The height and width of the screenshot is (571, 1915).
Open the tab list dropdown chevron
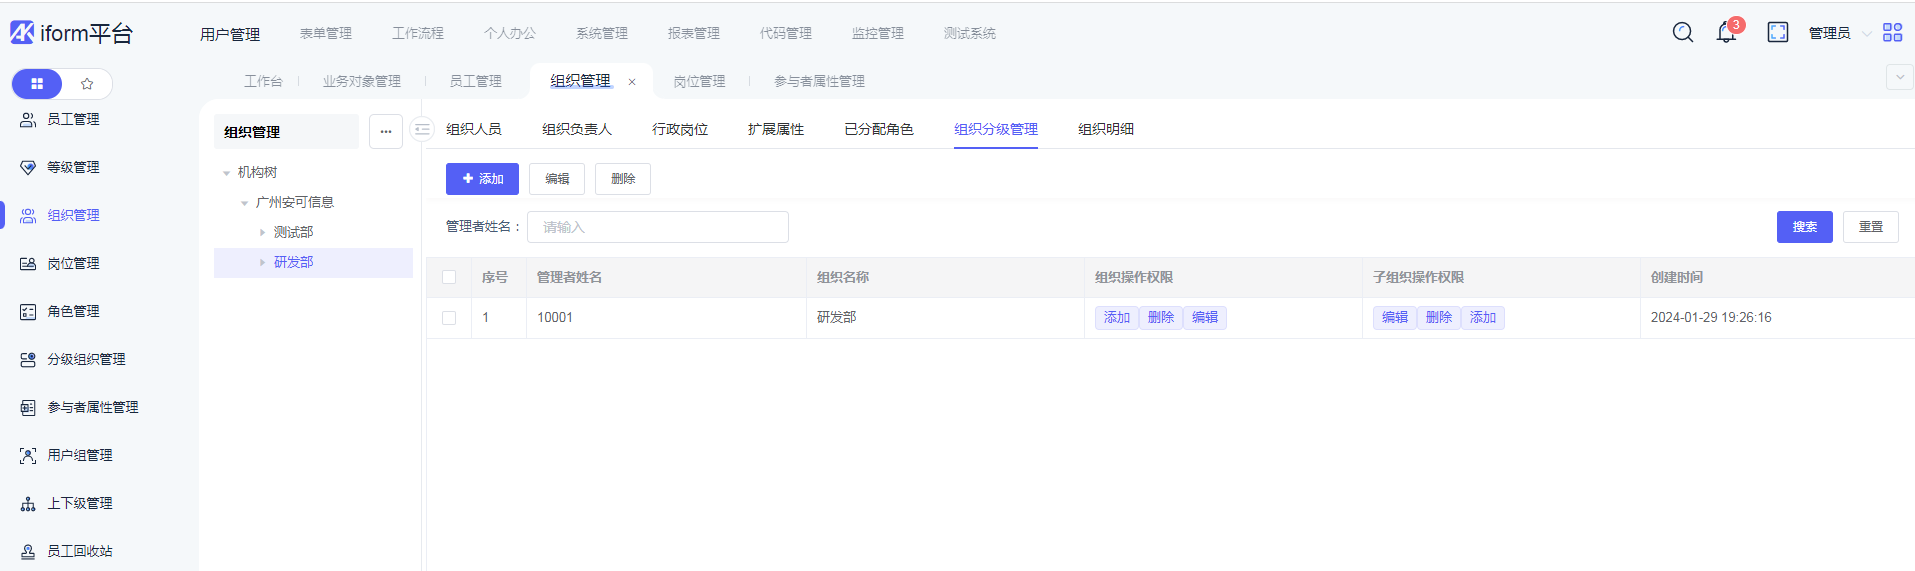click(x=1899, y=77)
